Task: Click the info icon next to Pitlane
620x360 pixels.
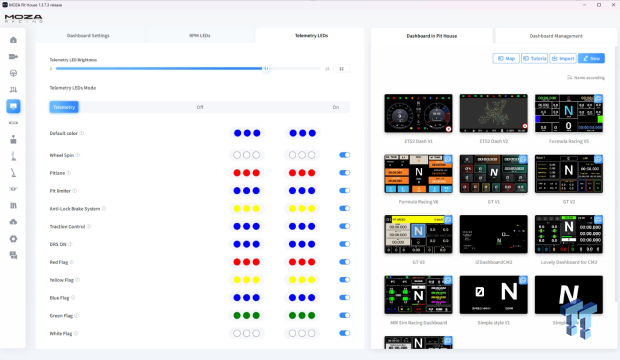Action: coord(69,173)
